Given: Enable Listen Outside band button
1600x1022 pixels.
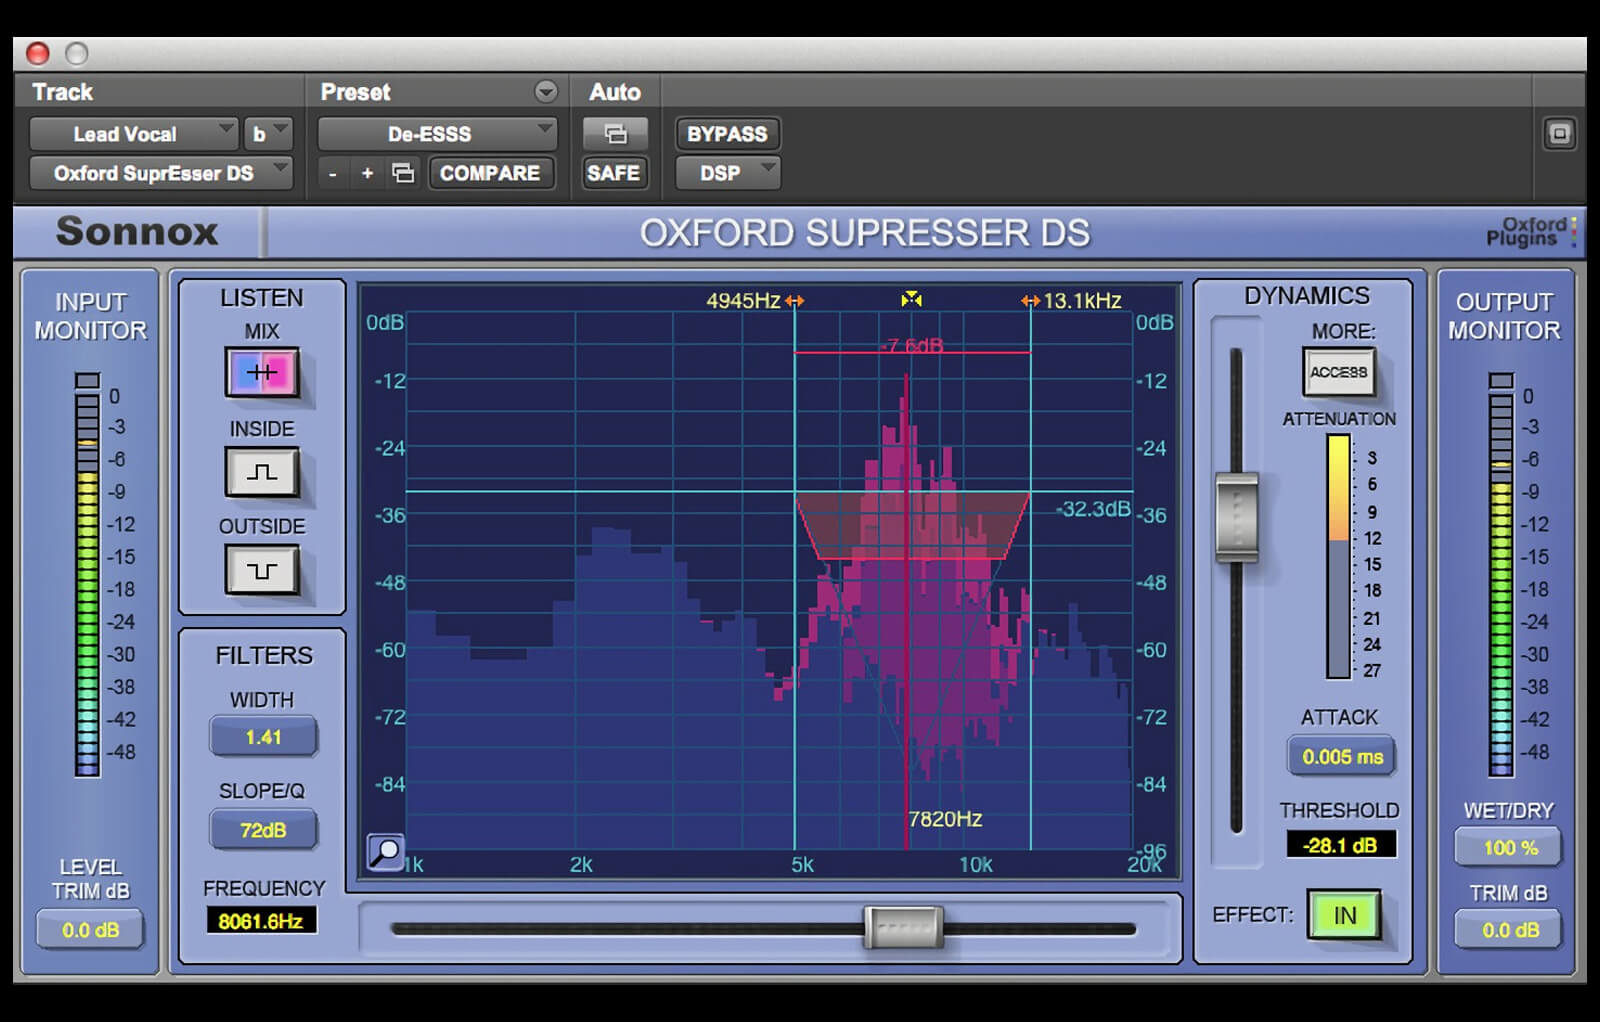Looking at the screenshot, I should click(x=262, y=569).
